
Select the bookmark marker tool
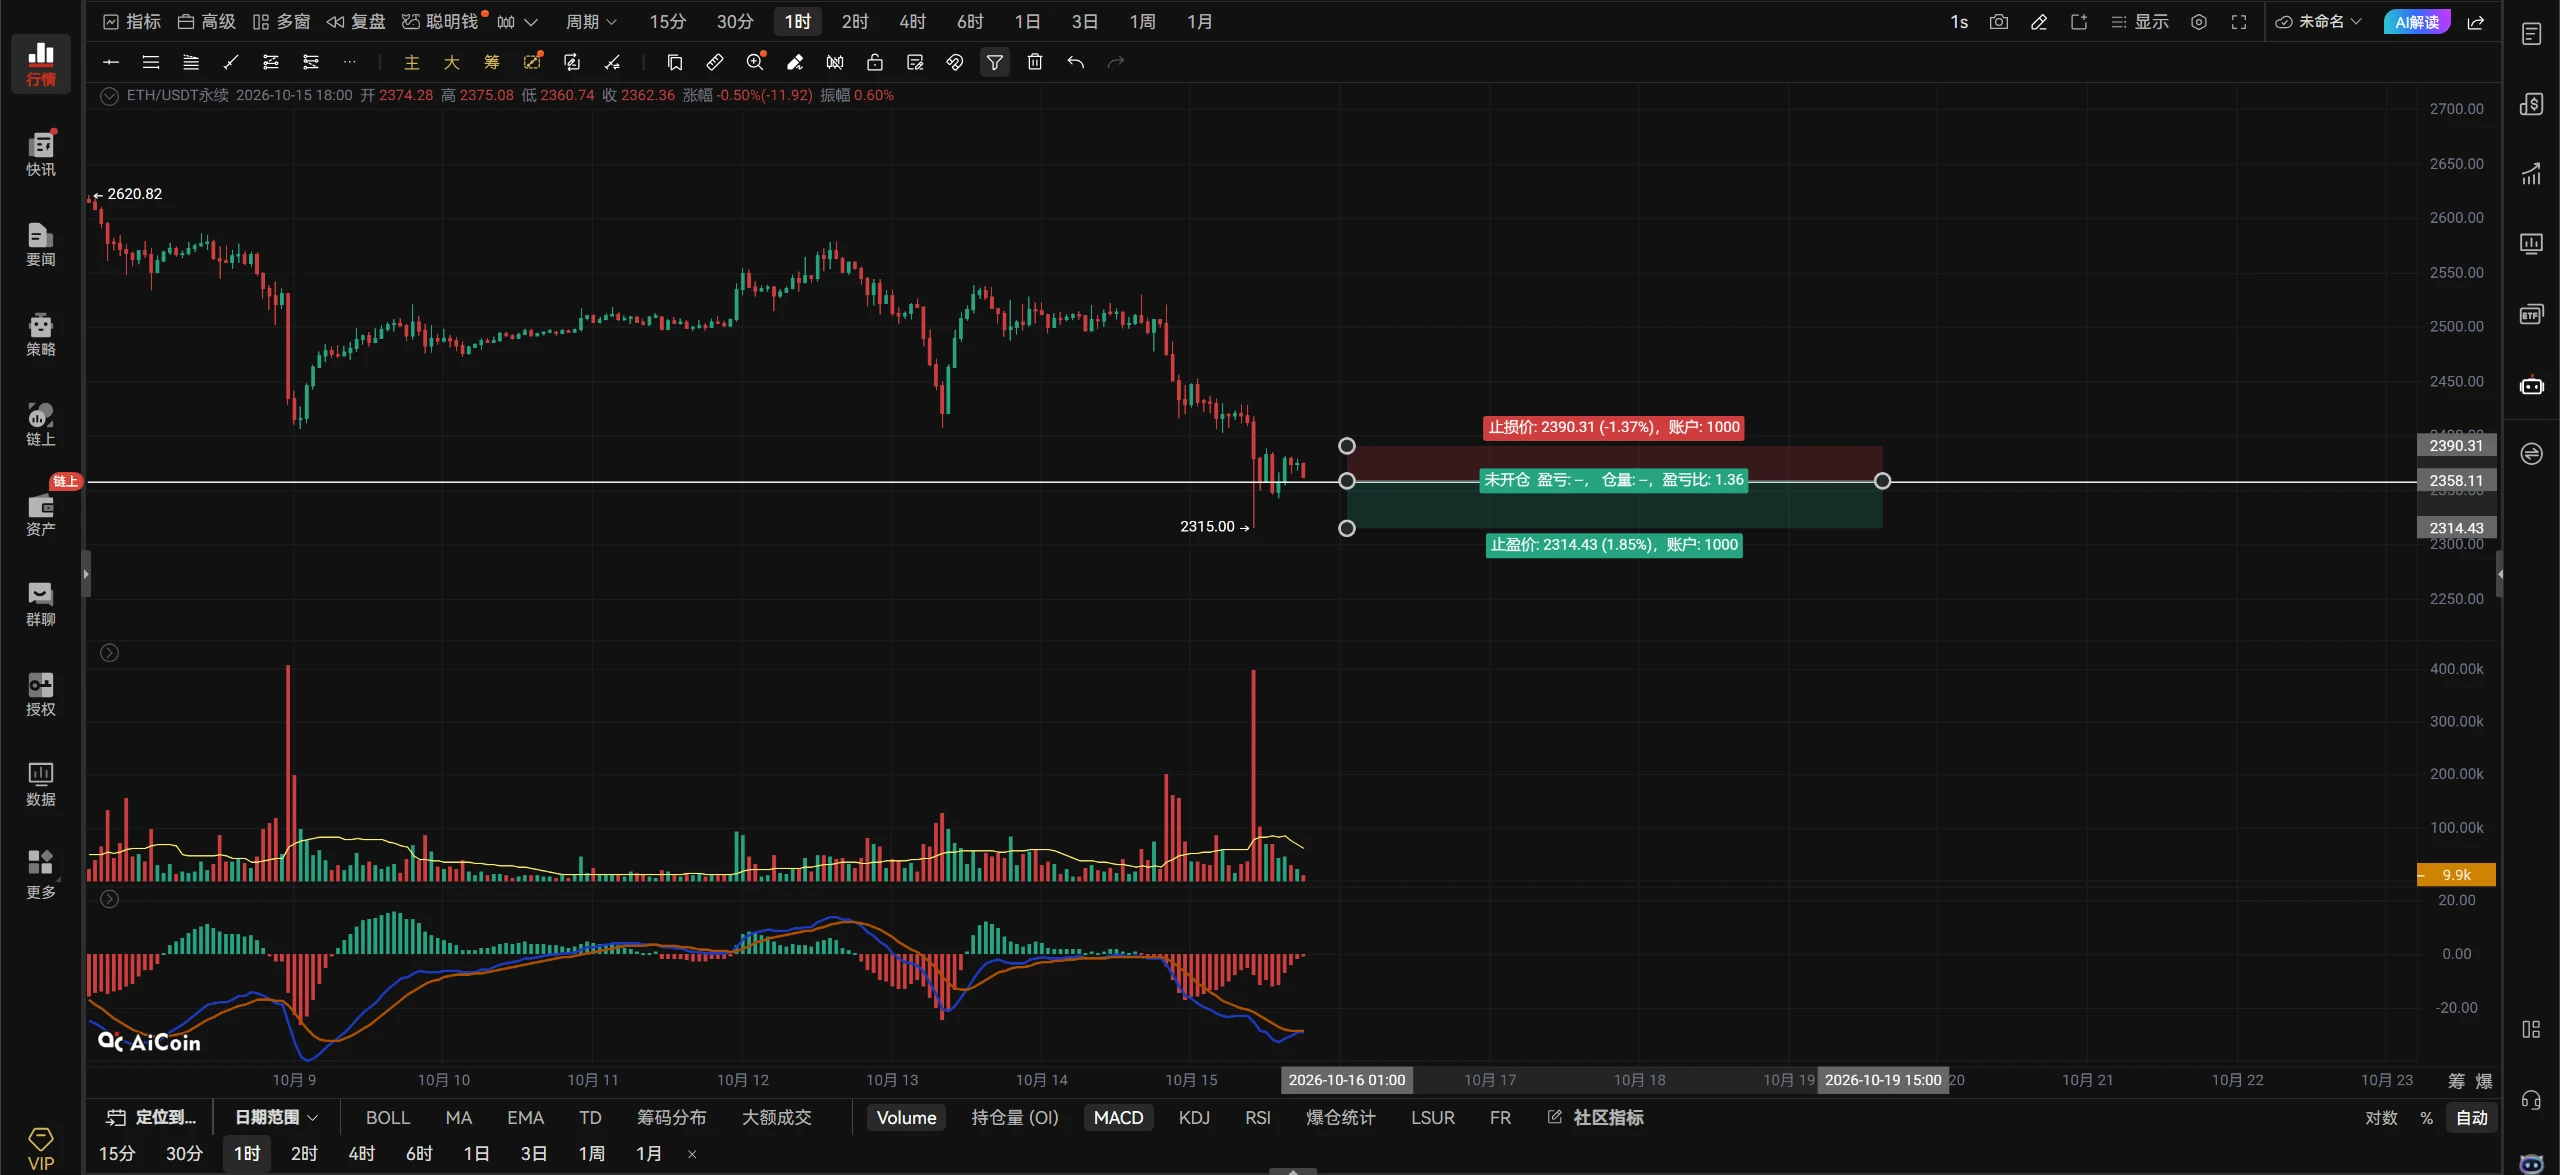674,62
